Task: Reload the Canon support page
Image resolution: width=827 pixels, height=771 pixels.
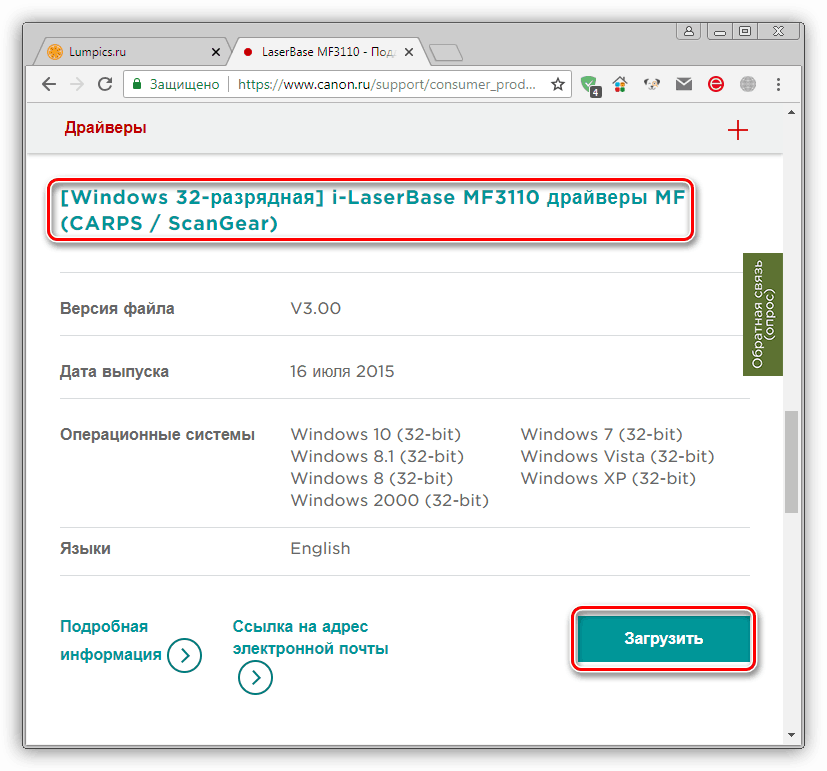Action: (x=104, y=85)
